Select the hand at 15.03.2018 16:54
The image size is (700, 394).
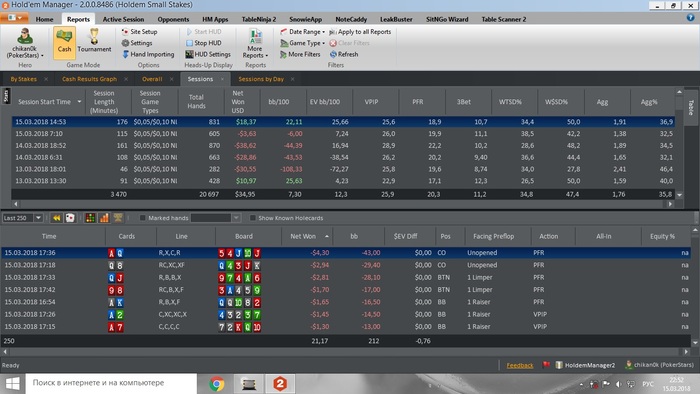346,302
